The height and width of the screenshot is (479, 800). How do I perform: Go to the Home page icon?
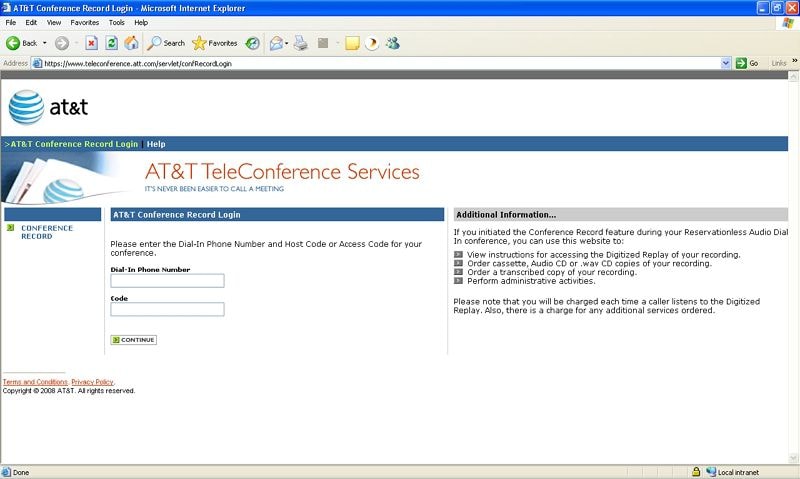131,43
